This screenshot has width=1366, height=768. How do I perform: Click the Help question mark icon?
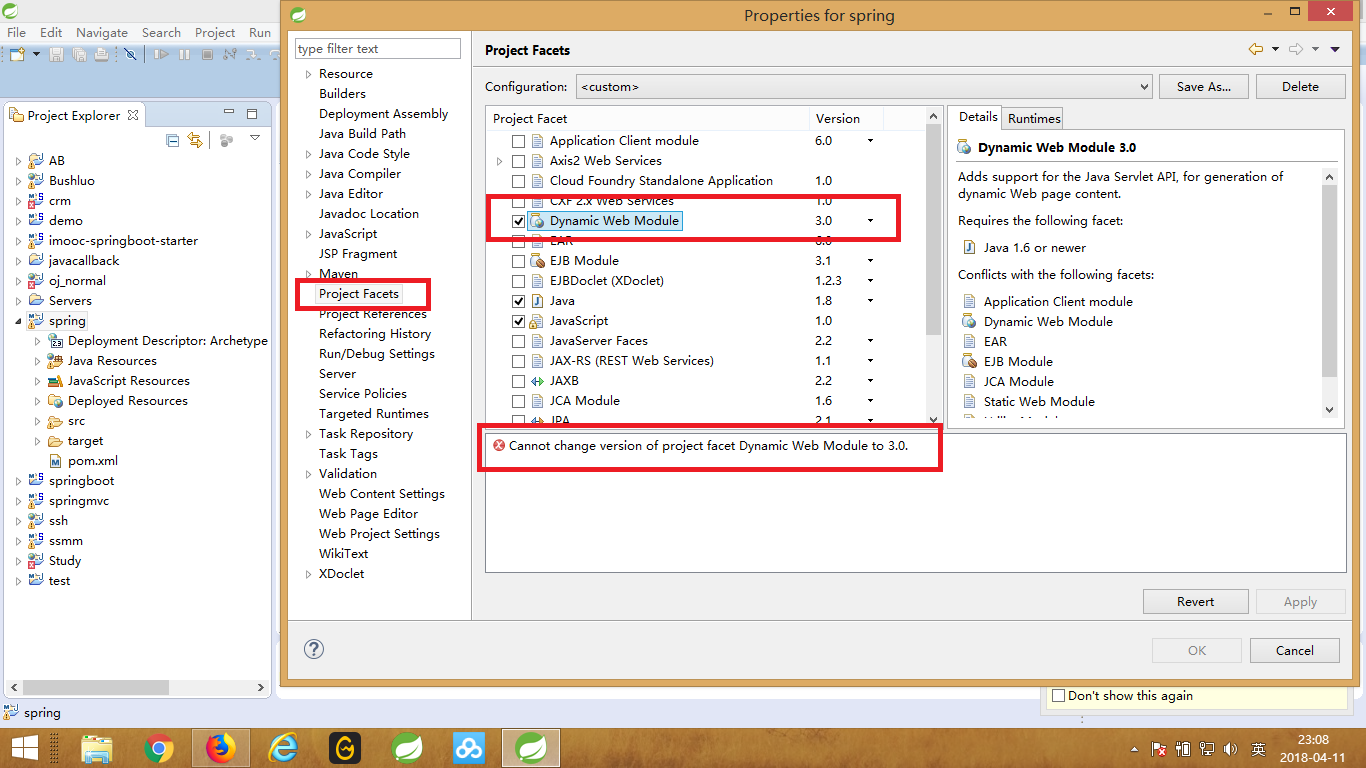point(314,649)
